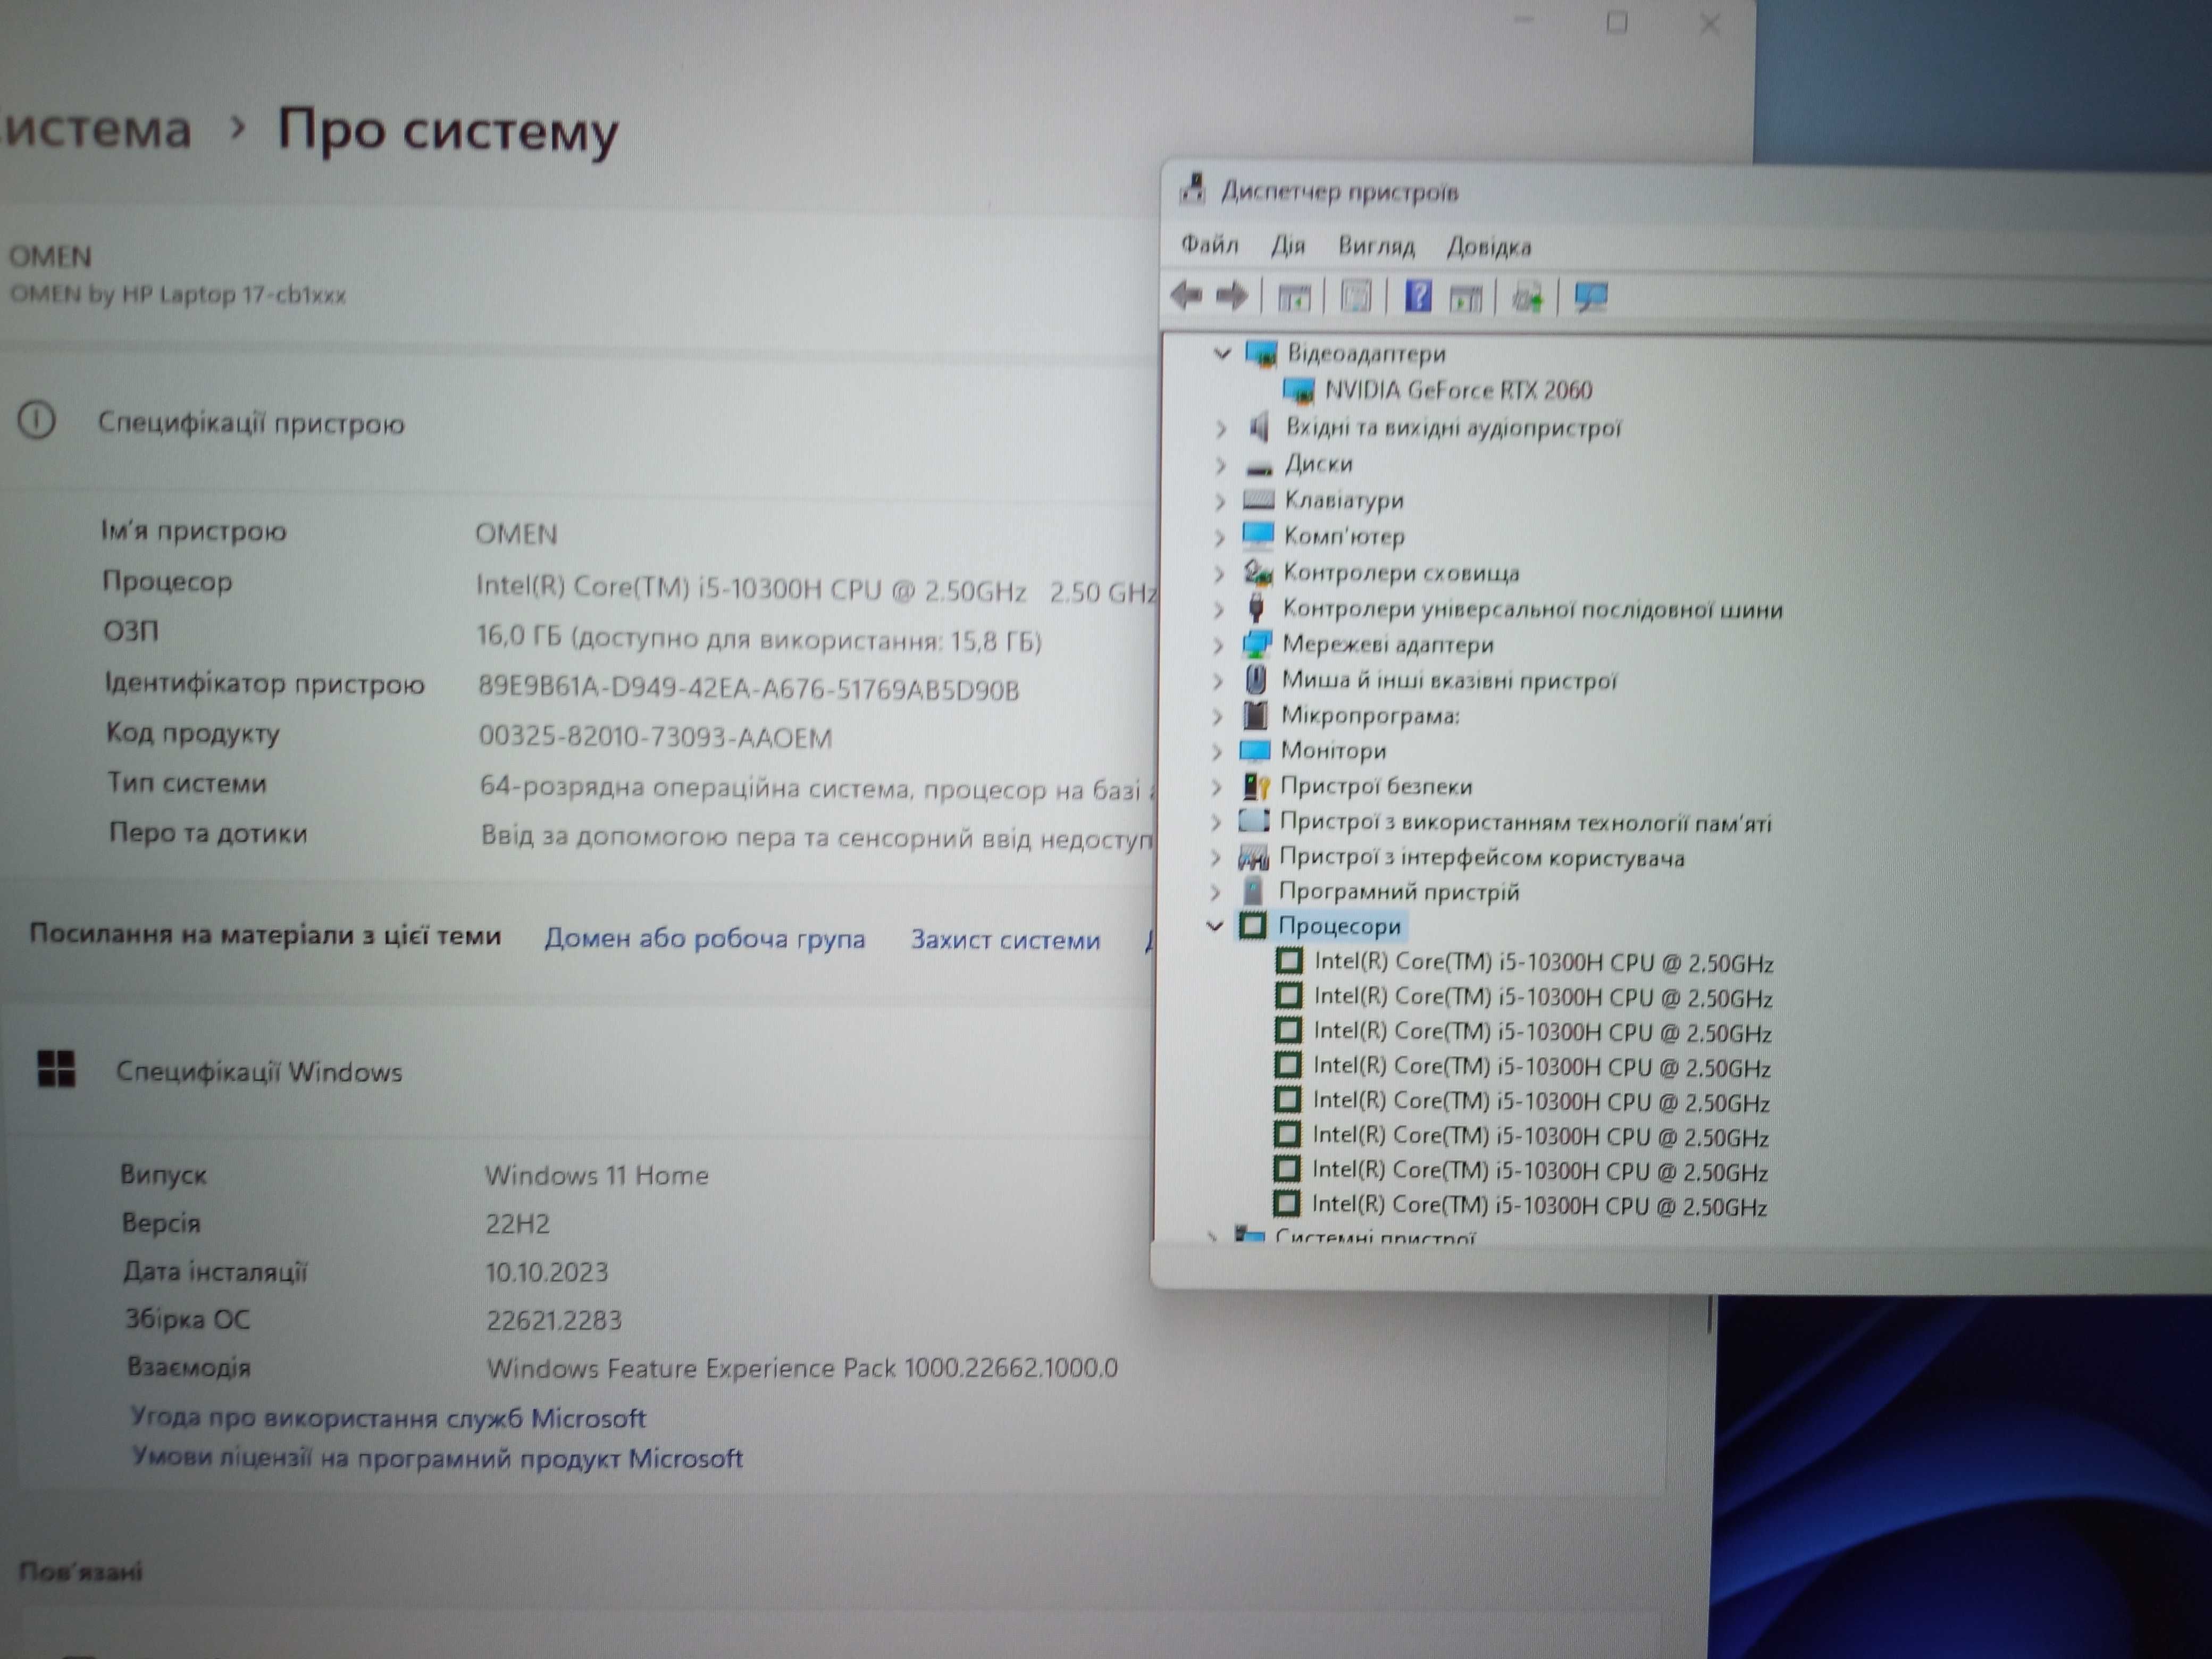The height and width of the screenshot is (1659, 2212).
Task: Collapse the Відеоадаптери tree node
Action: [x=1221, y=353]
